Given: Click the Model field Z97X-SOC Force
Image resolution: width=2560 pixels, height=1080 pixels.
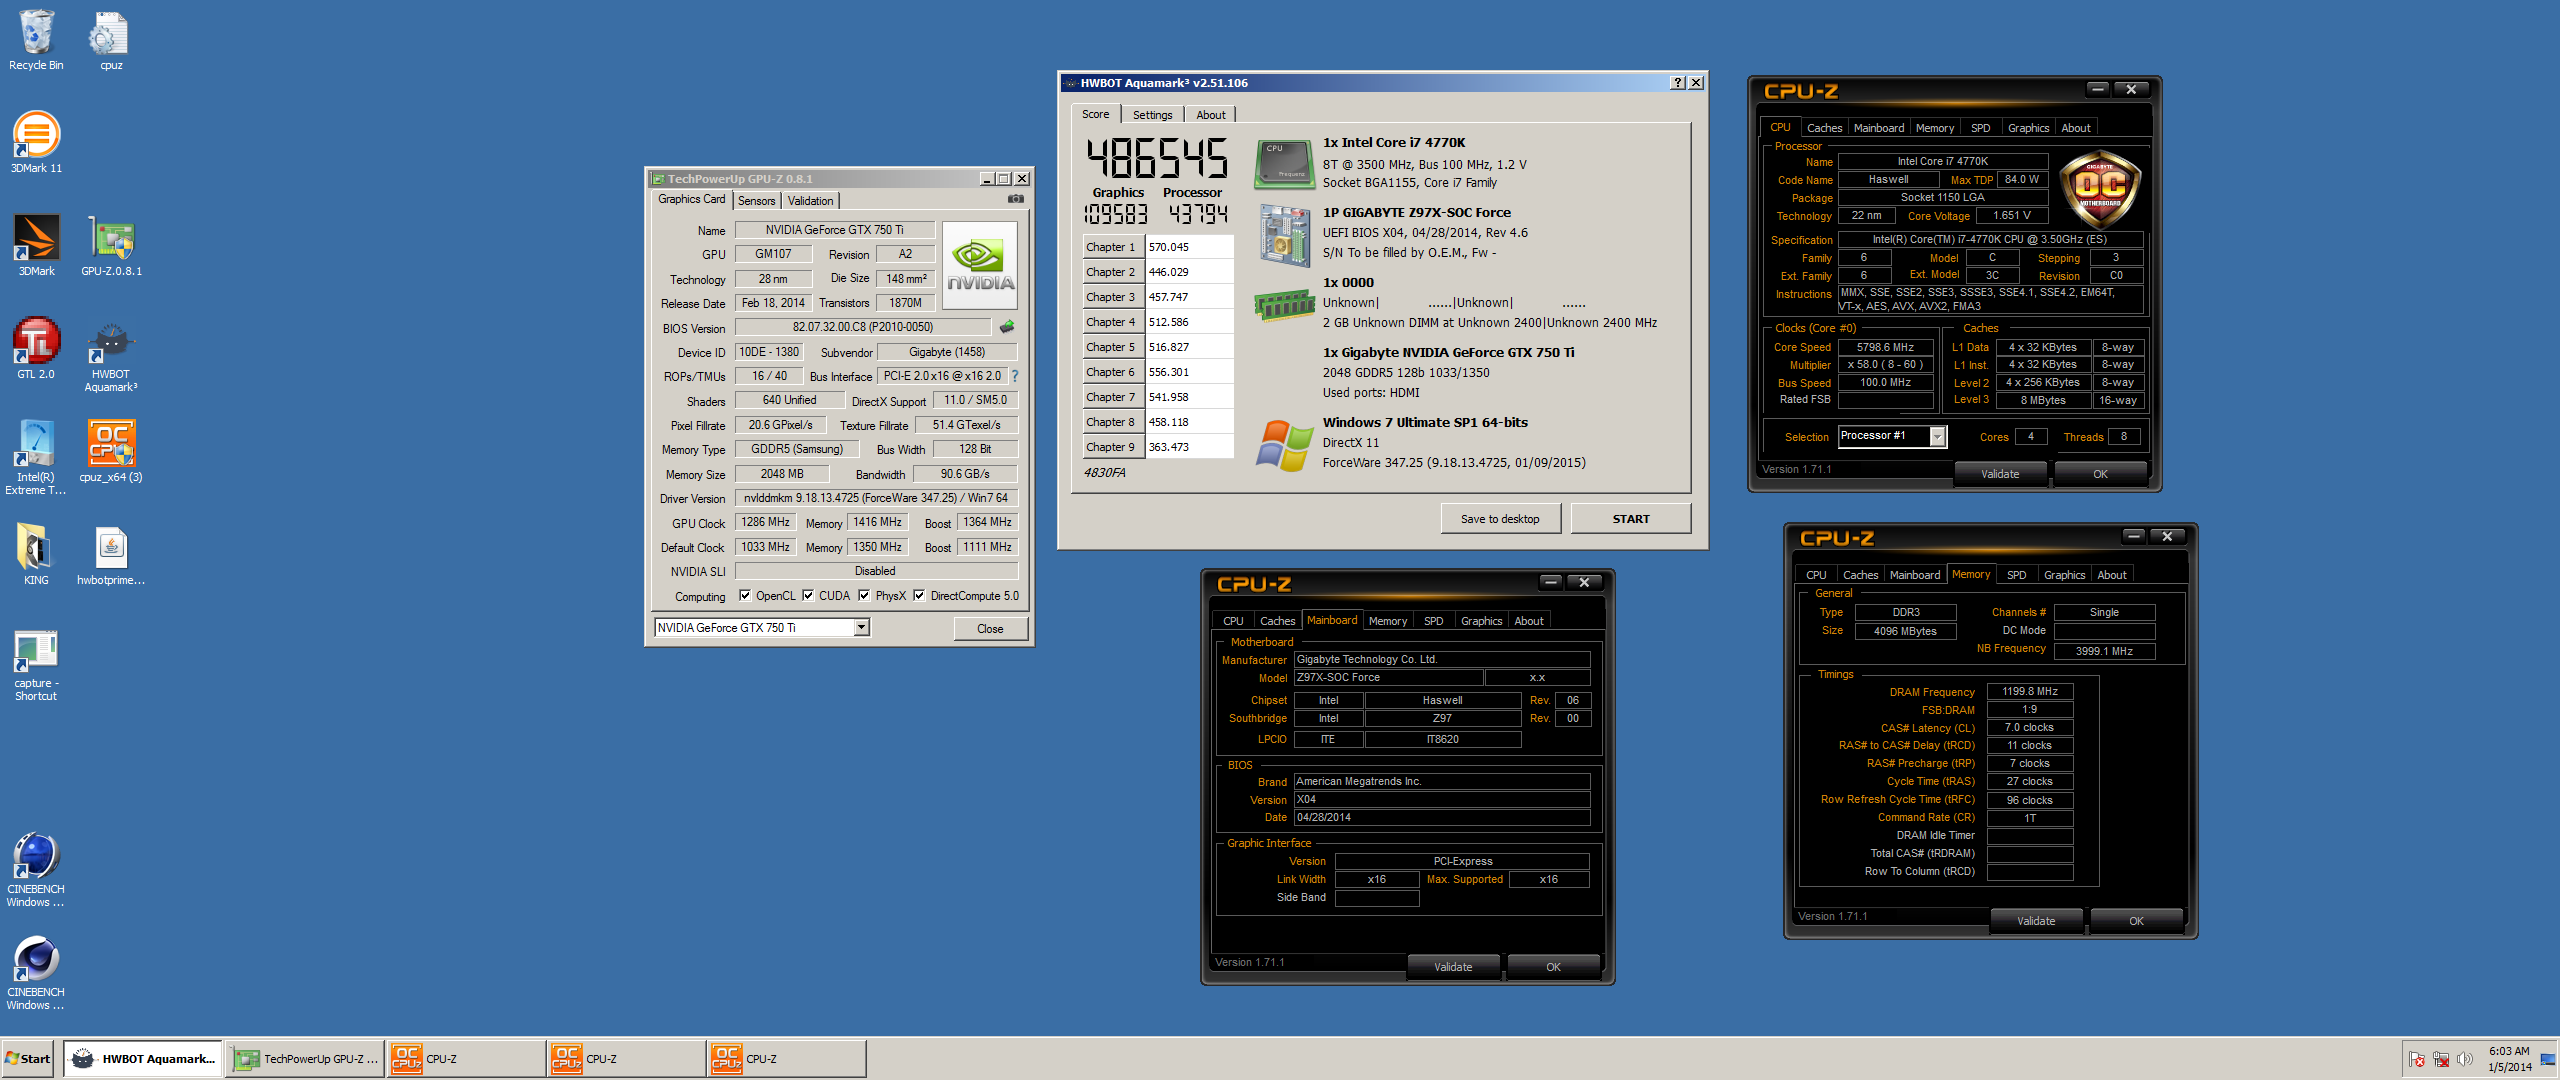Looking at the screenshot, I should (1388, 678).
